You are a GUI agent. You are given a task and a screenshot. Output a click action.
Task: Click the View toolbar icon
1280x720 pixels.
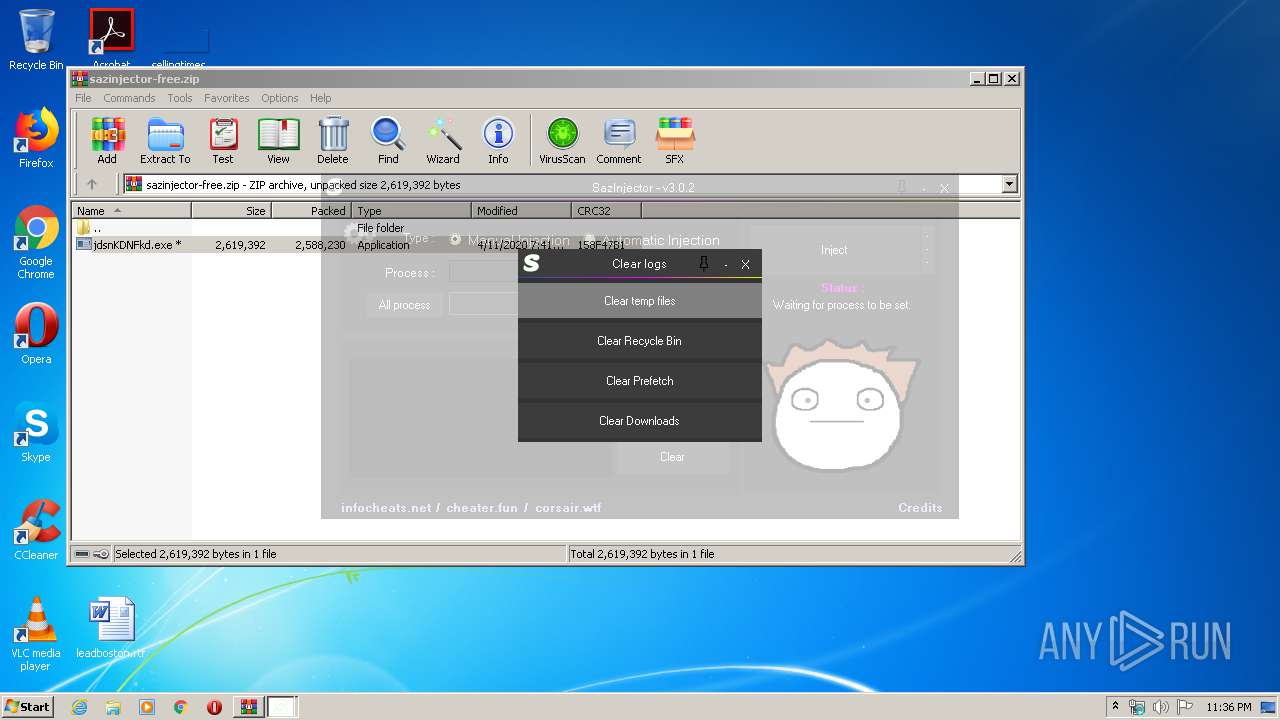point(278,141)
